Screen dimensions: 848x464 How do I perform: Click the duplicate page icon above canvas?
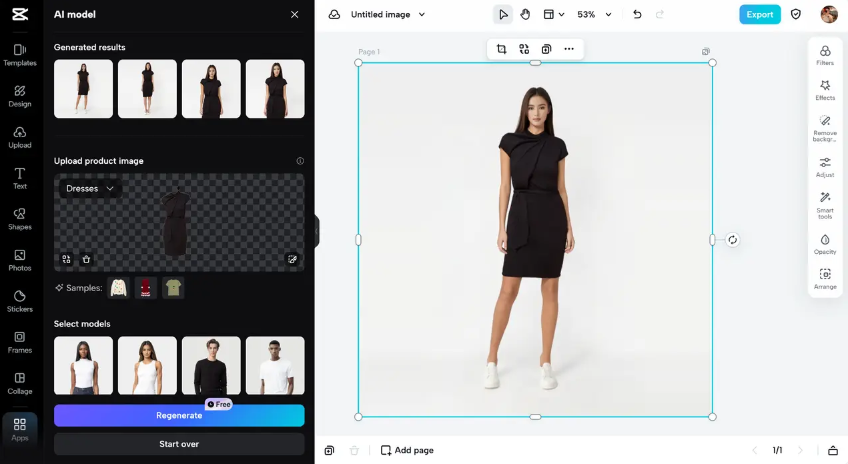706,51
